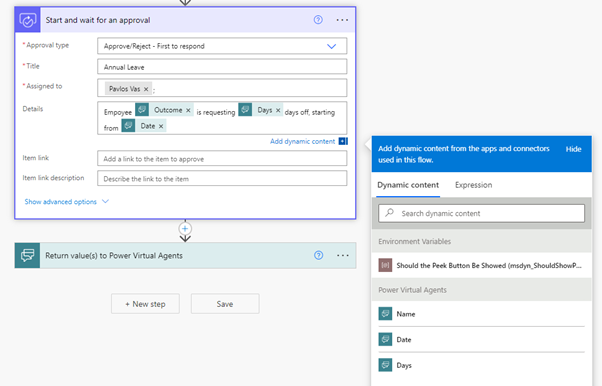602x386 pixels.
Task: Click the Save button
Action: point(225,304)
